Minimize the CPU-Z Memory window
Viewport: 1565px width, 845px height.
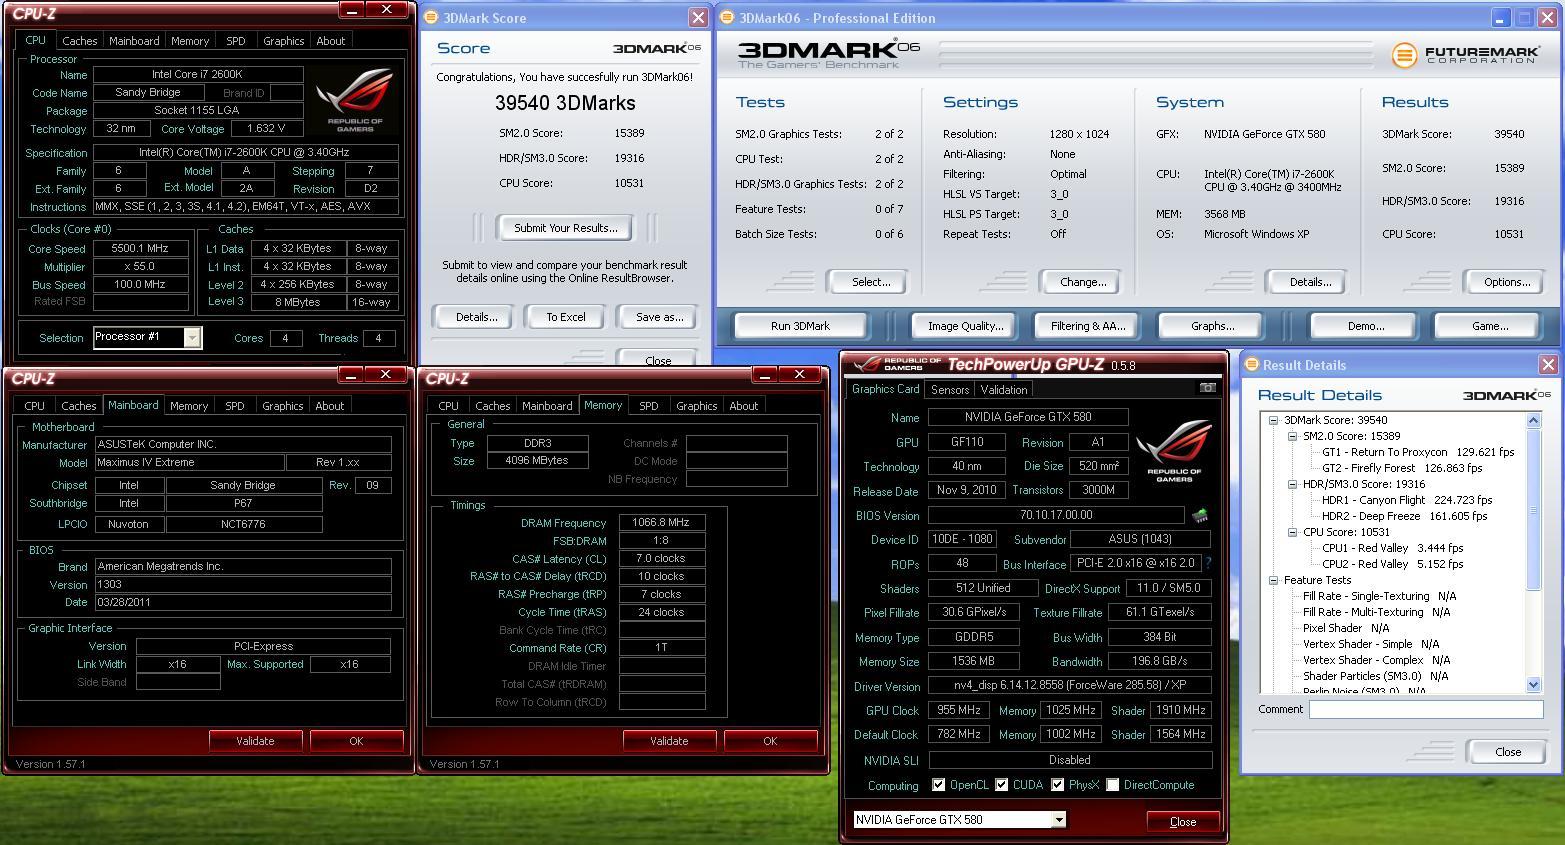pyautogui.click(x=765, y=374)
